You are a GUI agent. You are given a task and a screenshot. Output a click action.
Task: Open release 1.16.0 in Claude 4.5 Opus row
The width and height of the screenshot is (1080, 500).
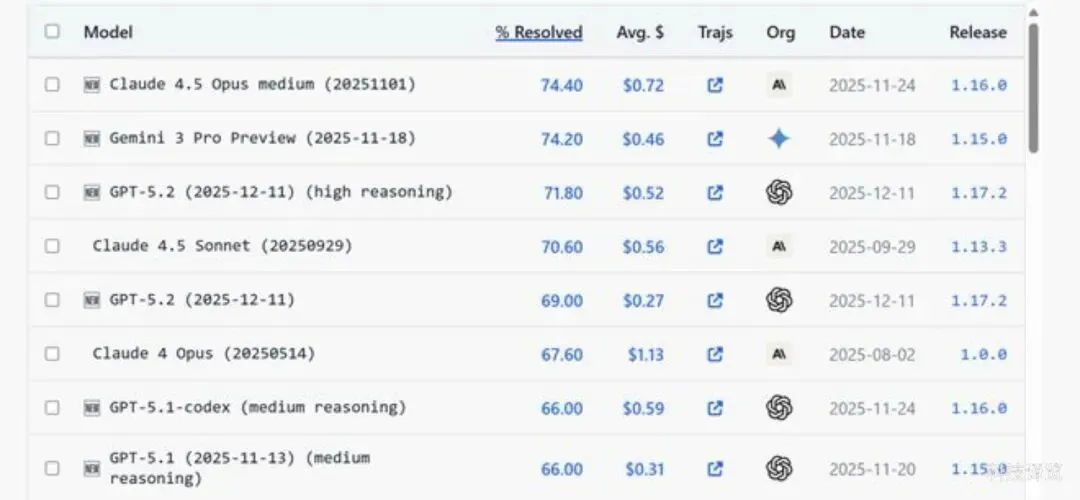[979, 85]
